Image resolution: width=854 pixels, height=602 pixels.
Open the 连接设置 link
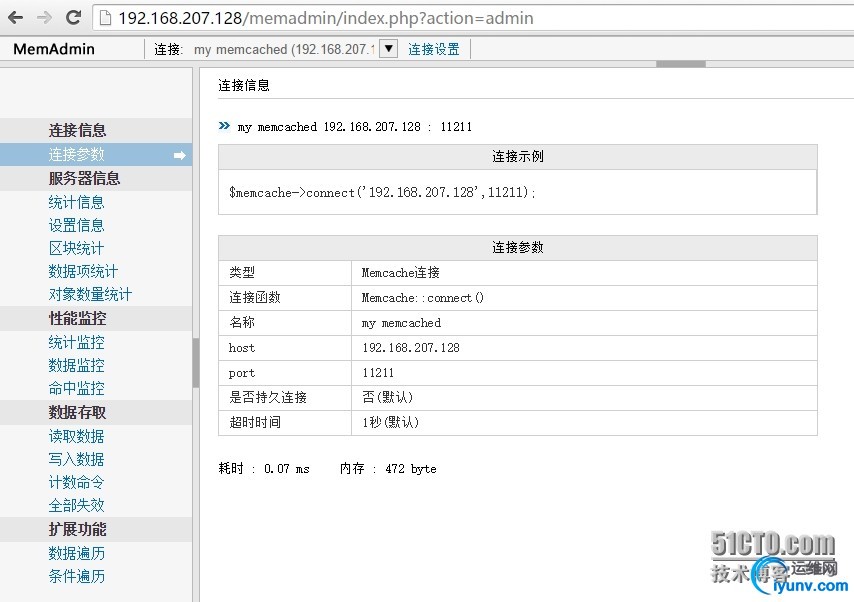click(434, 49)
